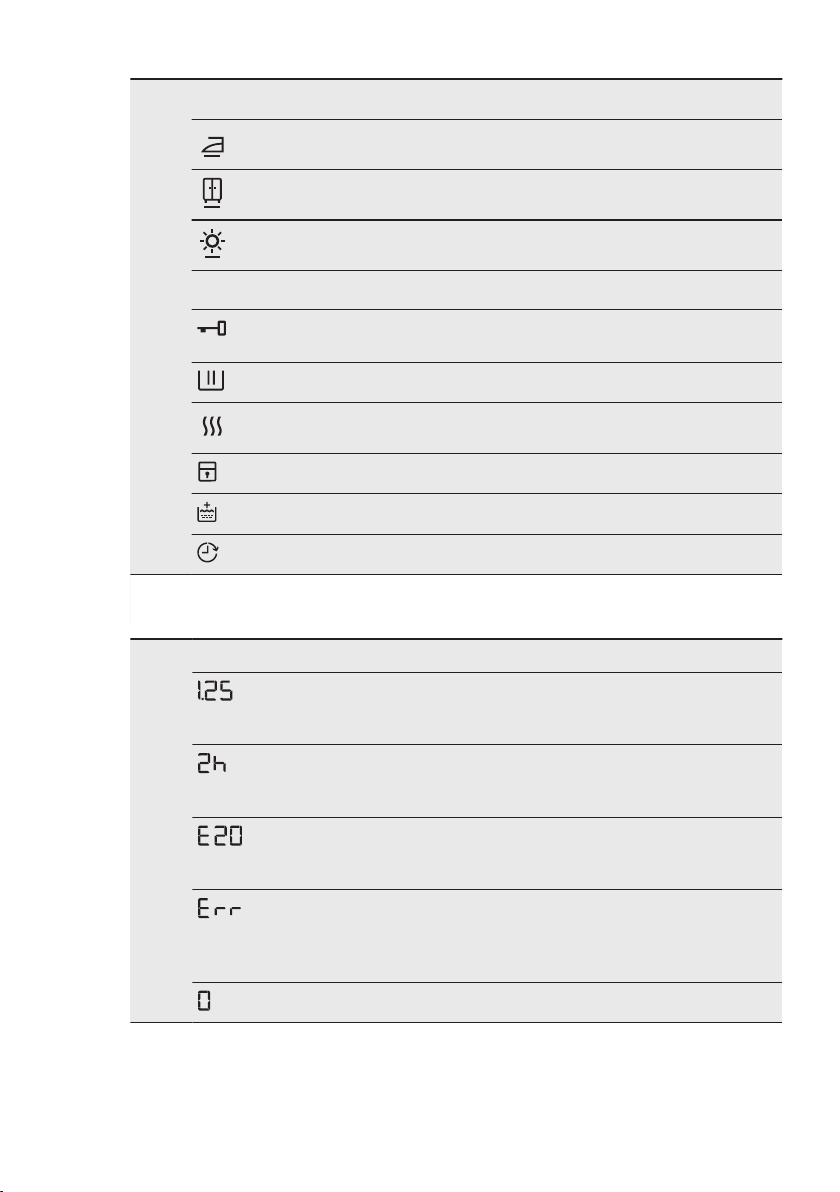Click the door lock box icon
Image resolution: width=840 pixels, height=1192 pixels.
(208, 472)
